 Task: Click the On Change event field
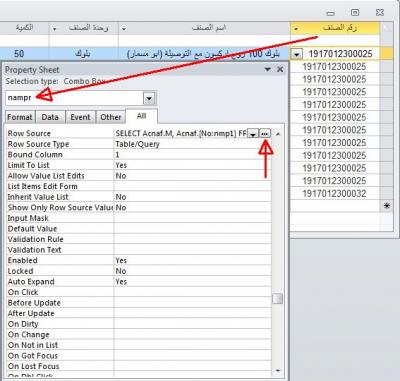(x=192, y=334)
